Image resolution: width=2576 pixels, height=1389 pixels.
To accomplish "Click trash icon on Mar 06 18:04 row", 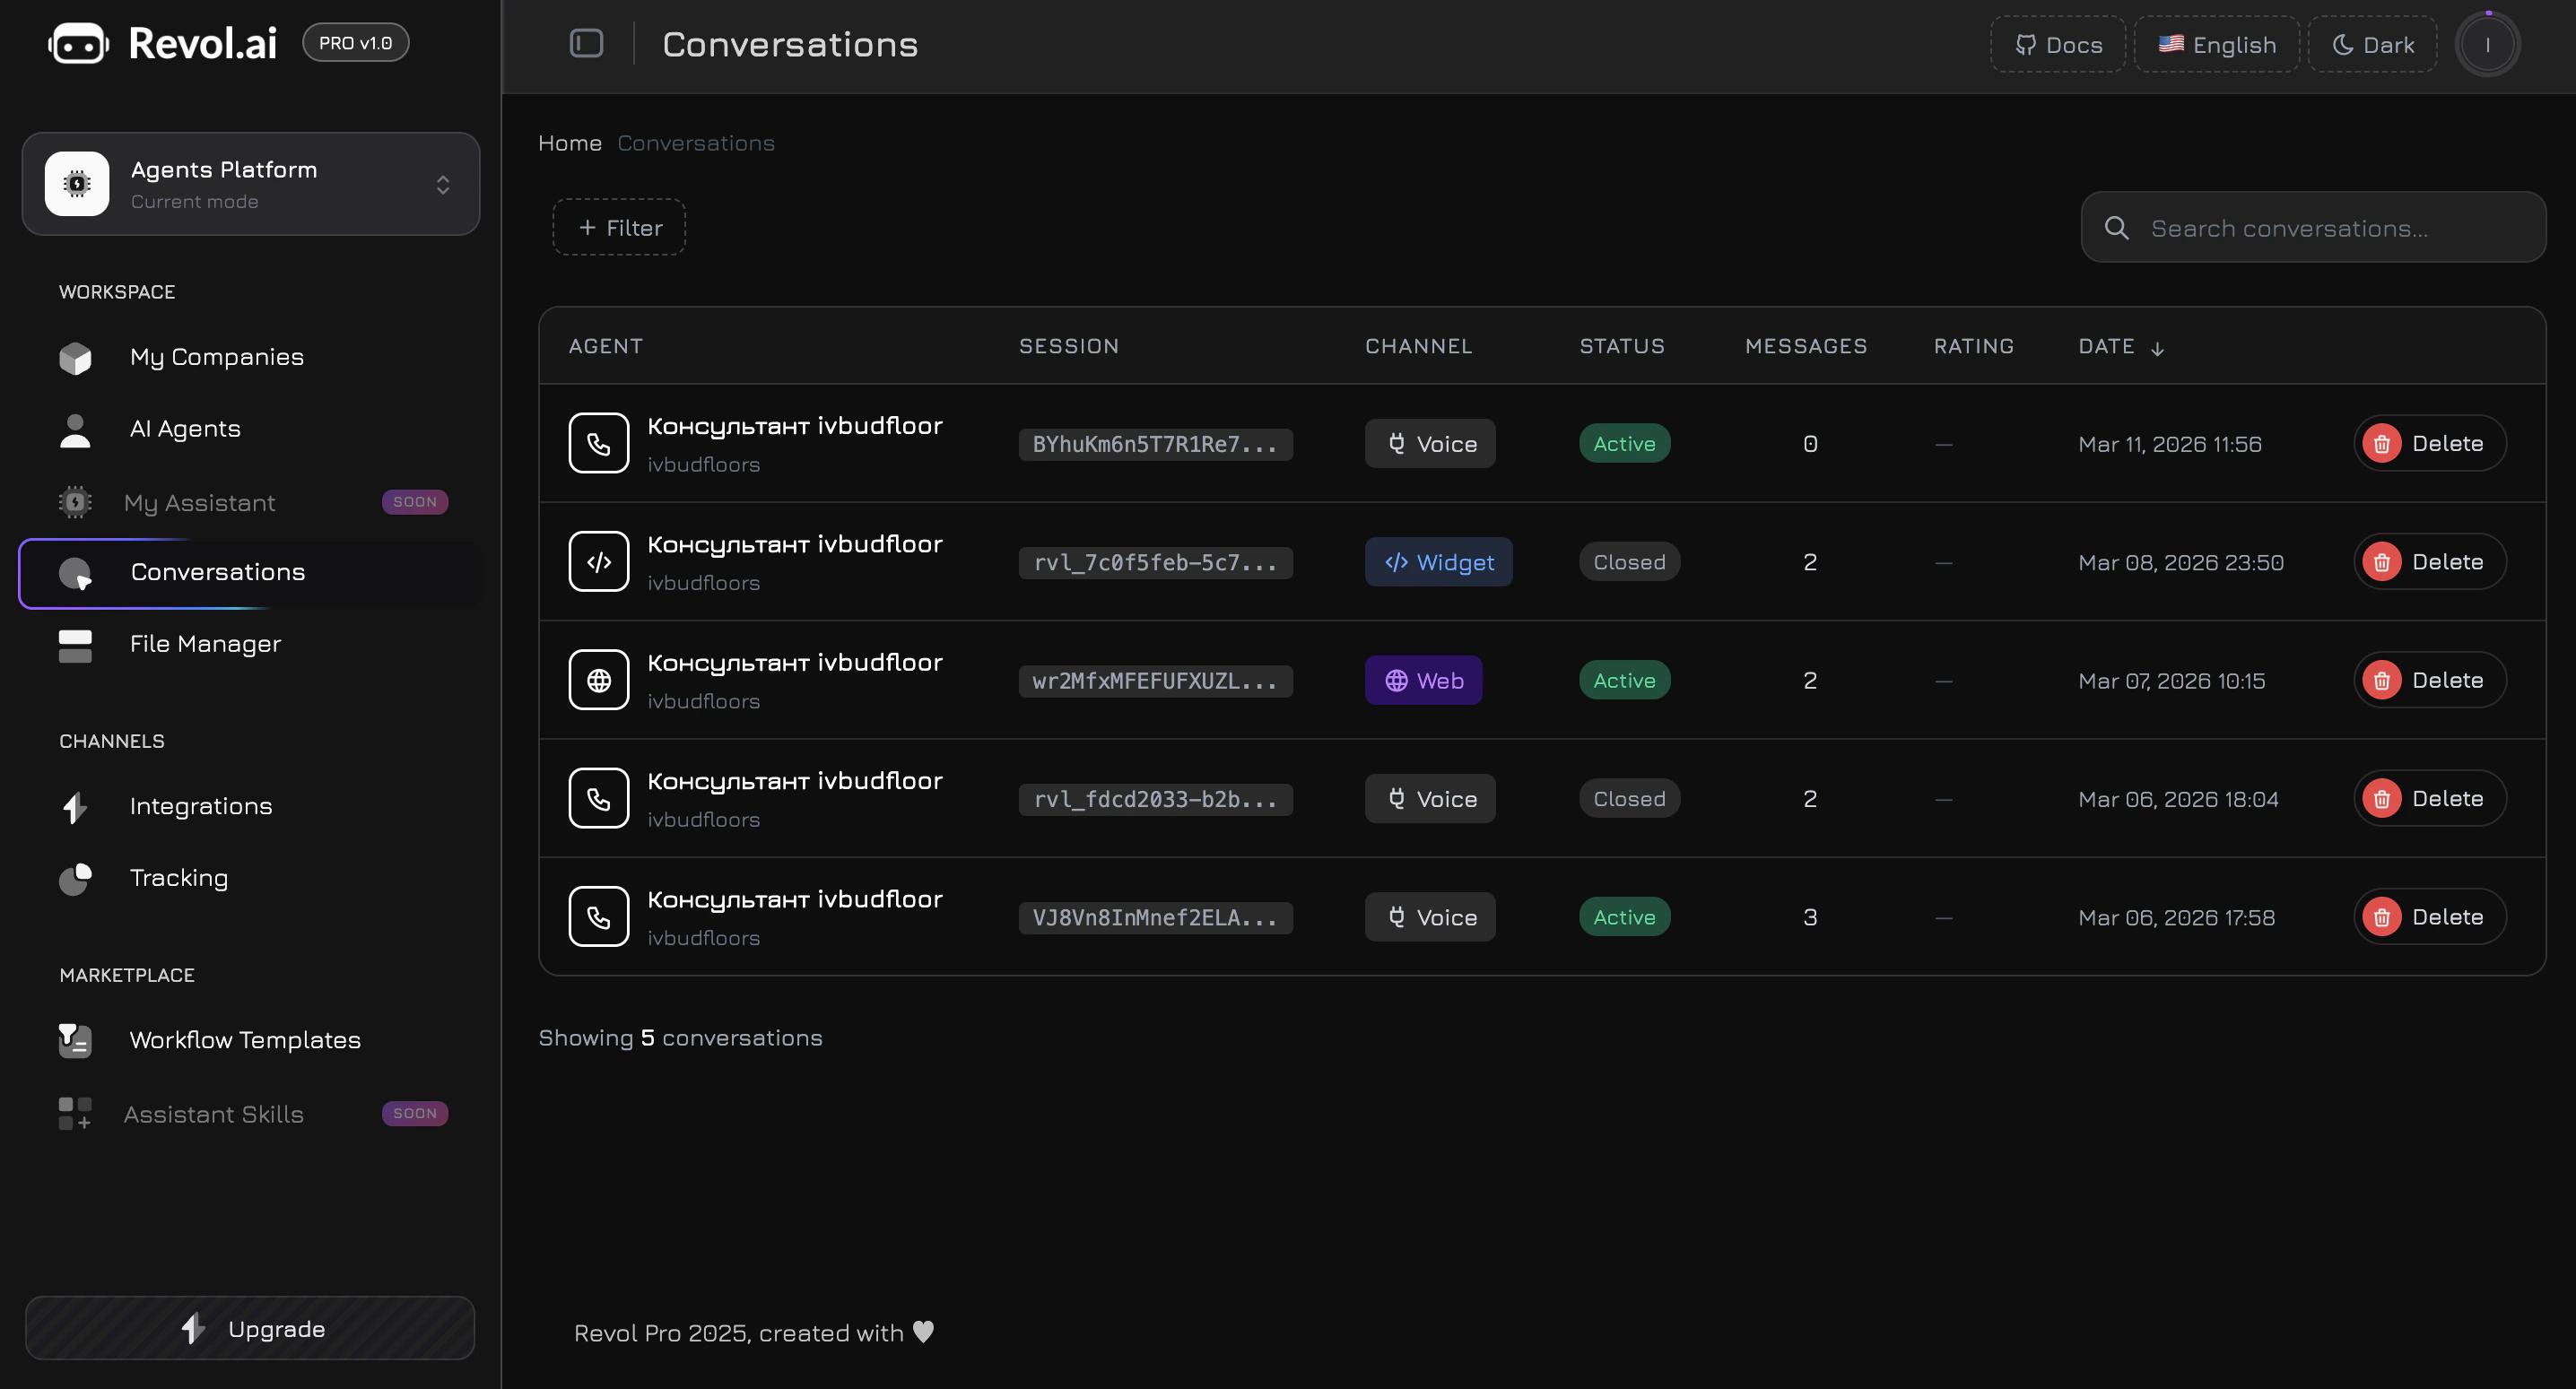I will coord(2382,798).
